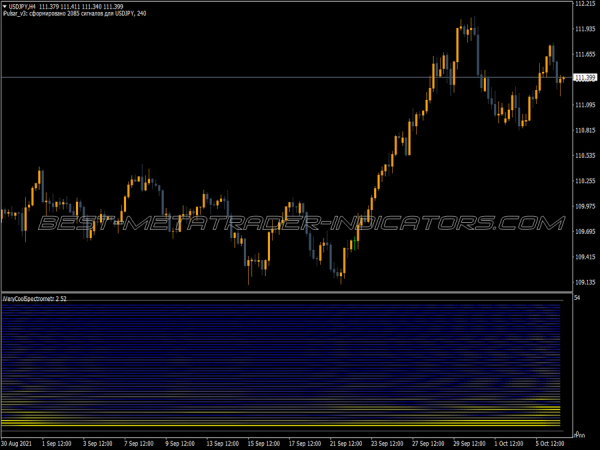Screen dimensions: 600x450
Task: Click the 111.655 price axis label
Action: pos(585,54)
